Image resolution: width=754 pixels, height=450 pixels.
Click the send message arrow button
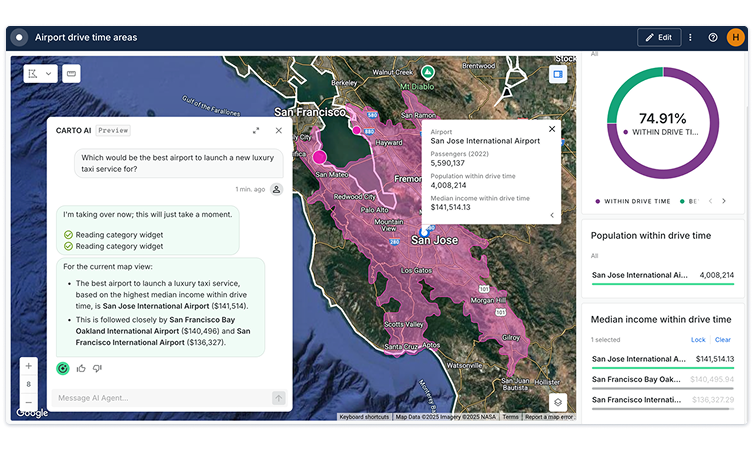coord(278,398)
